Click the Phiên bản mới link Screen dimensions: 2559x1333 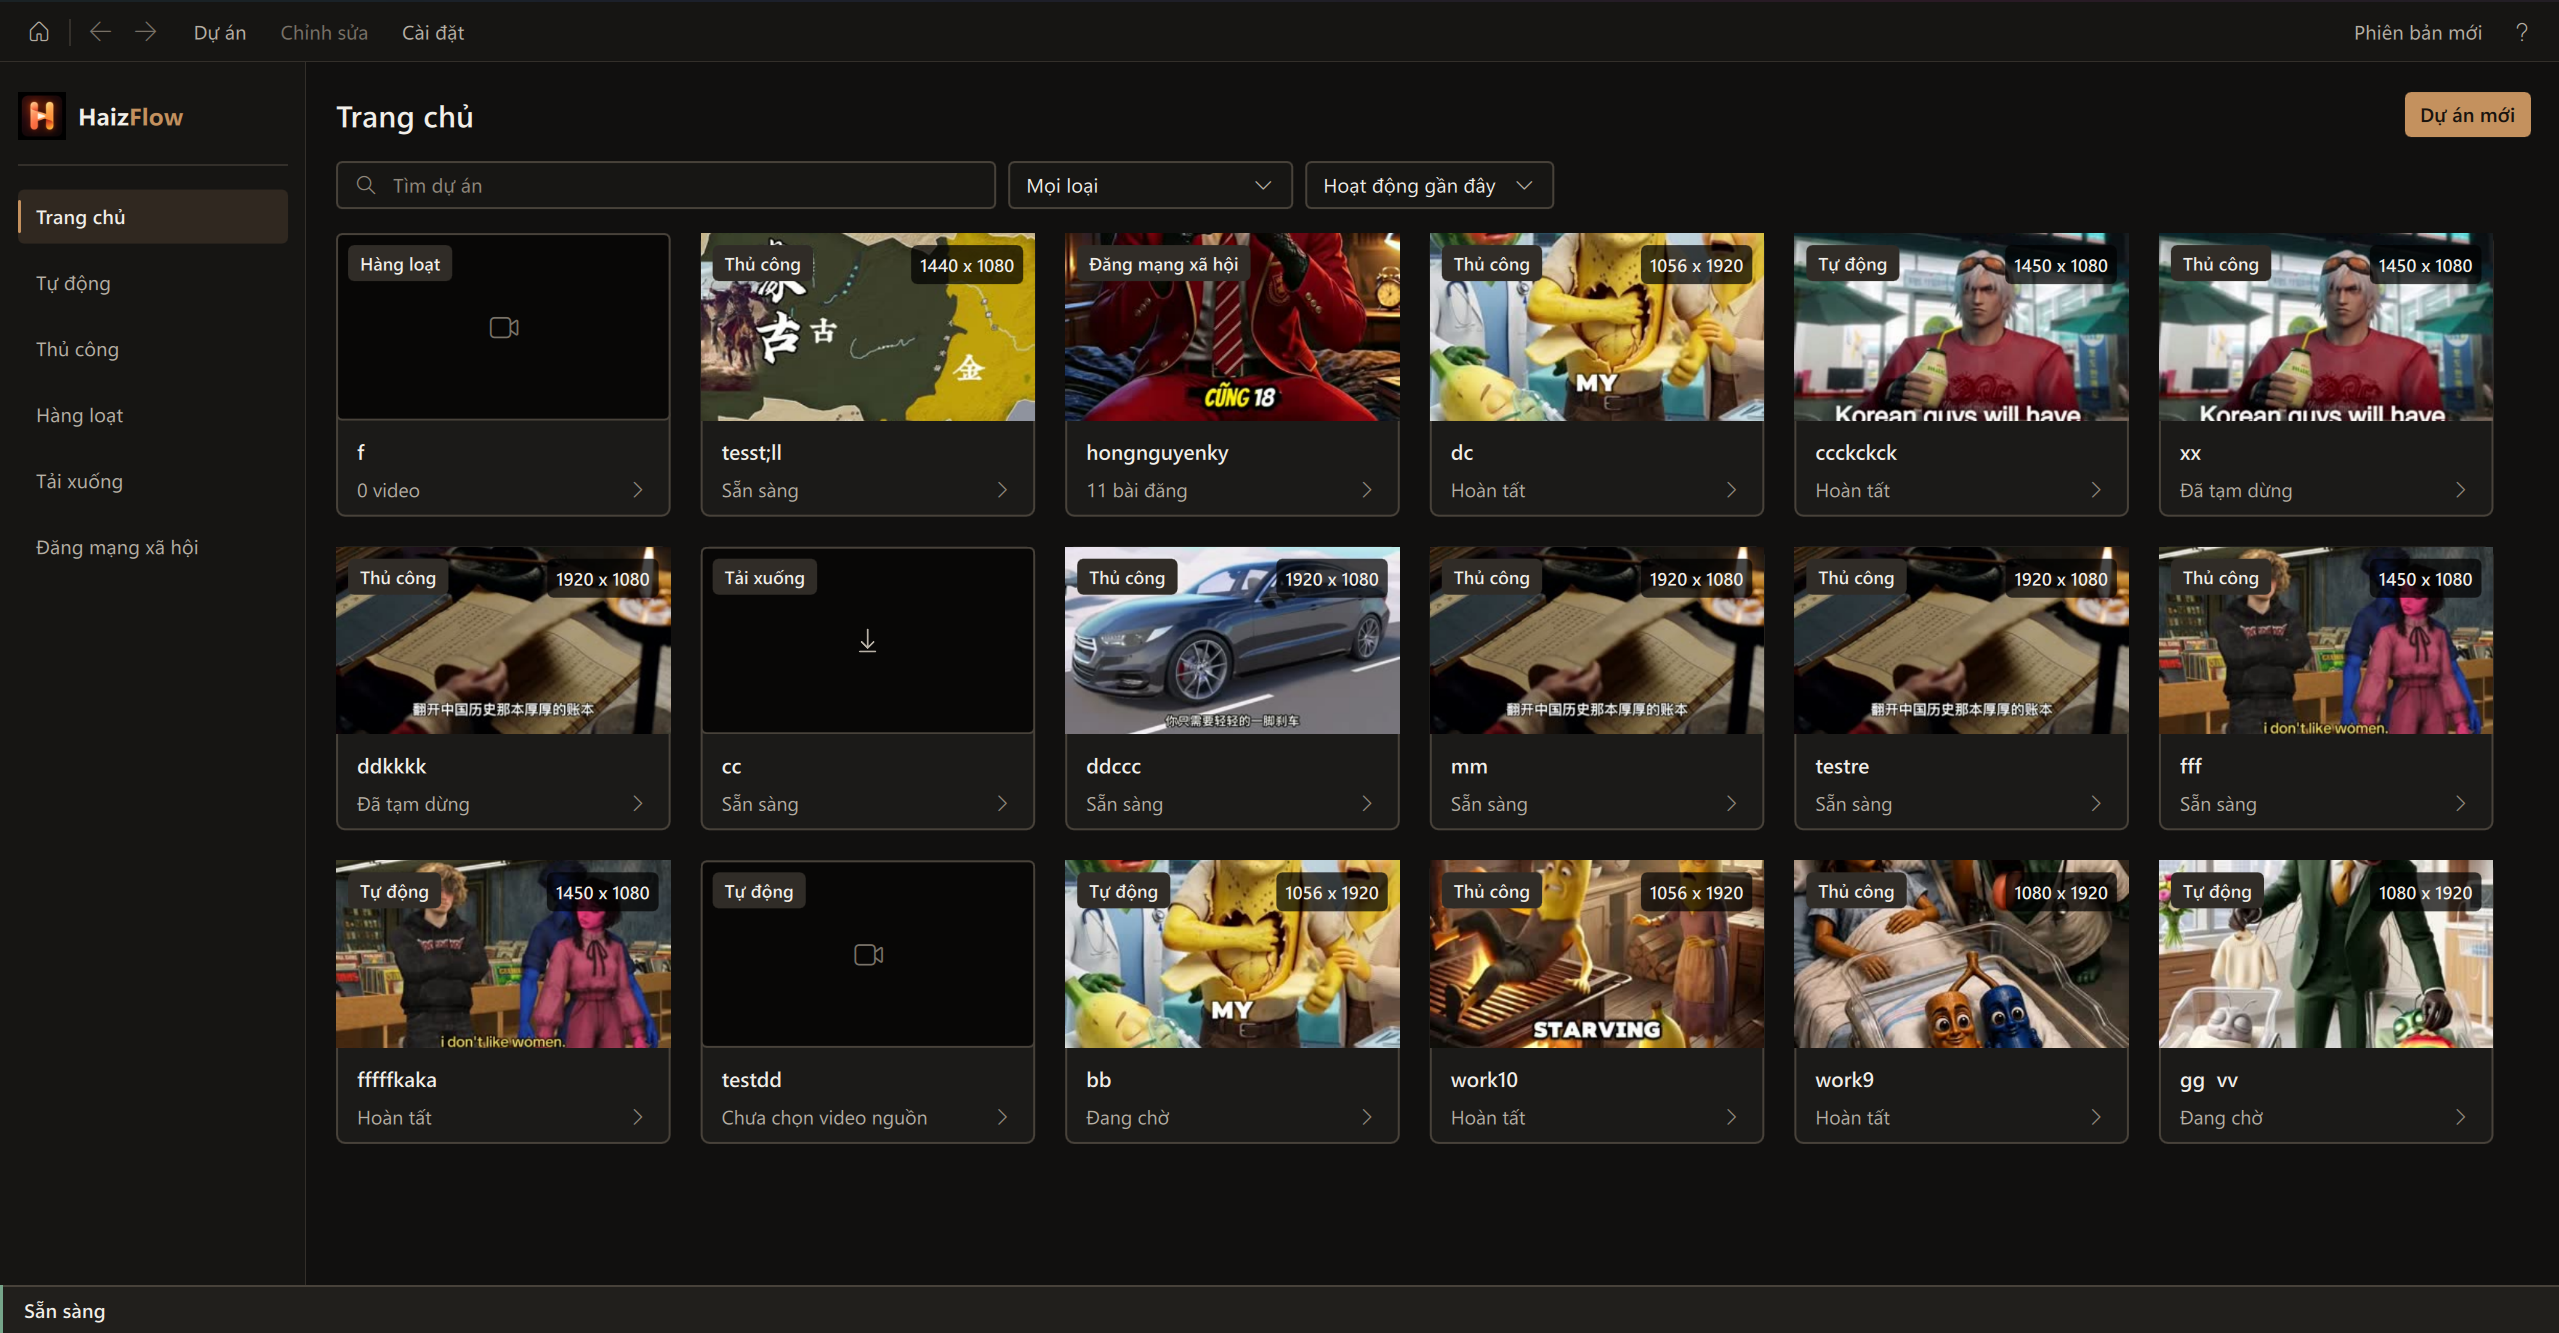[2417, 32]
